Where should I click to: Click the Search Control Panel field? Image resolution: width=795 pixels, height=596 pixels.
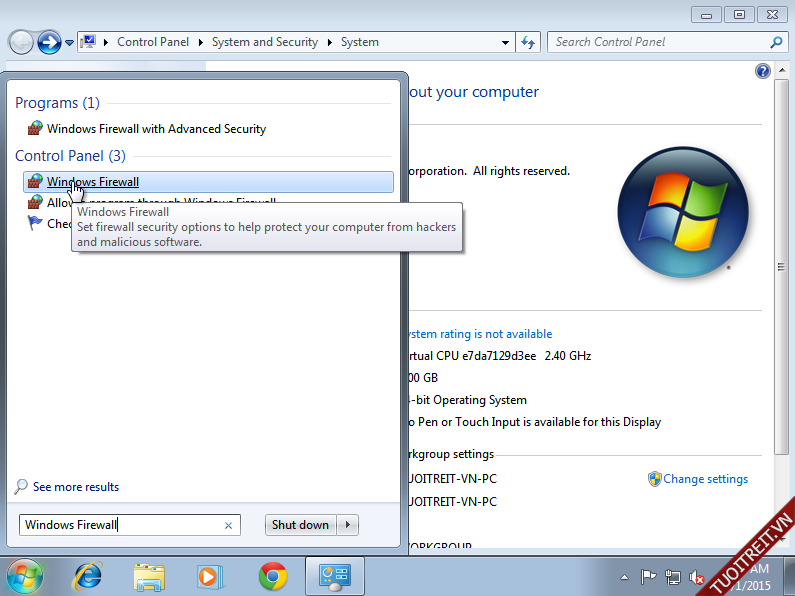pos(660,42)
